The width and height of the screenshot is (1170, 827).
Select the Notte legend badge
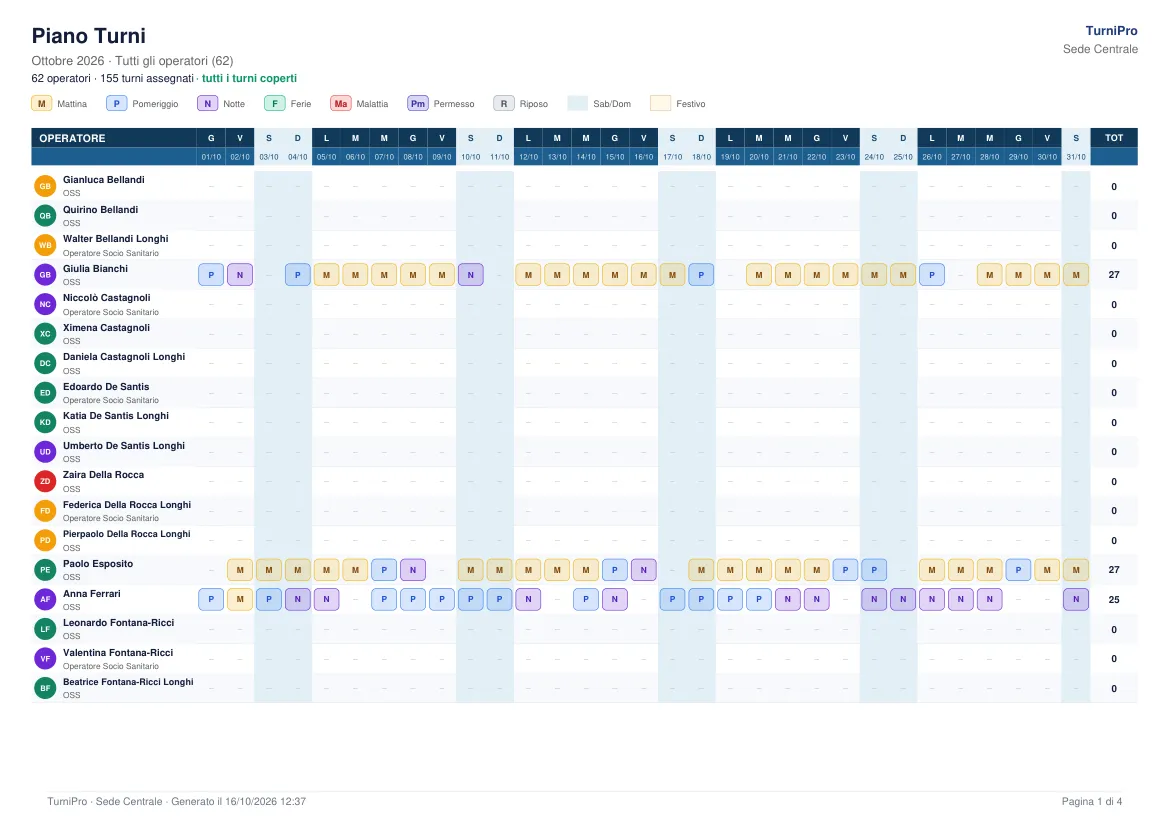[x=207, y=104]
